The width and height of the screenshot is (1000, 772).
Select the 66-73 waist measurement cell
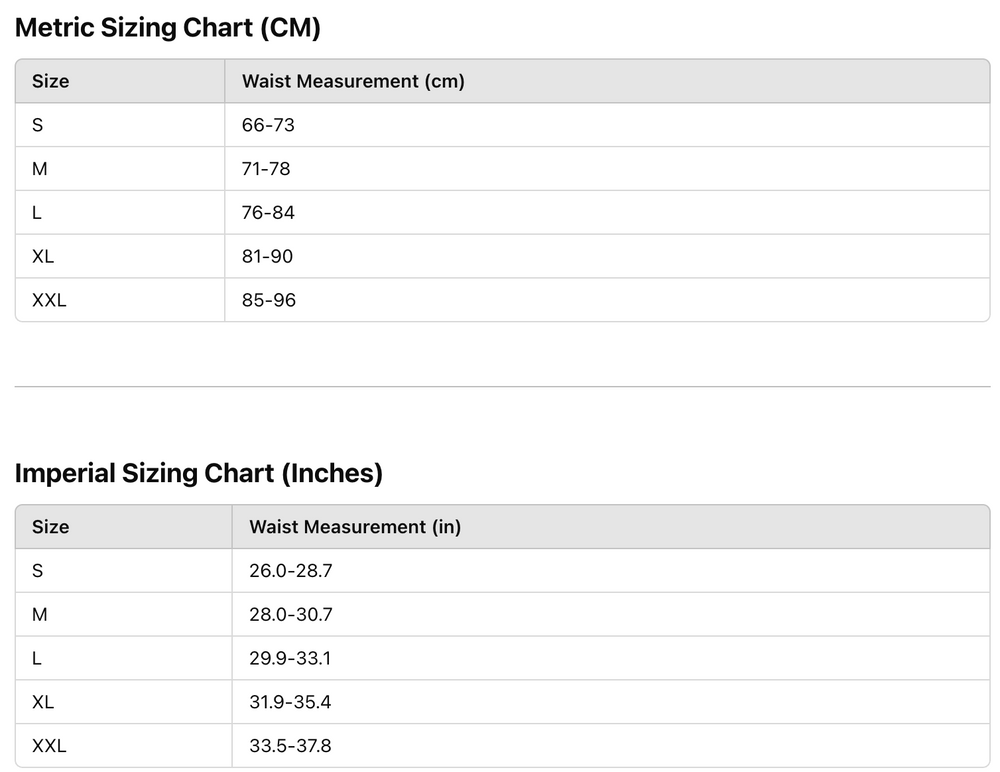[268, 125]
